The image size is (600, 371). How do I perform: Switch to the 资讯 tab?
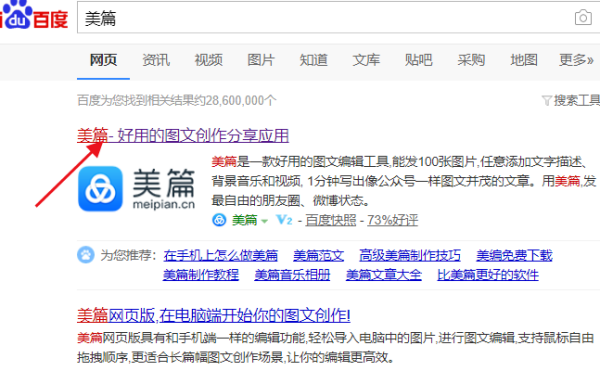(x=156, y=60)
